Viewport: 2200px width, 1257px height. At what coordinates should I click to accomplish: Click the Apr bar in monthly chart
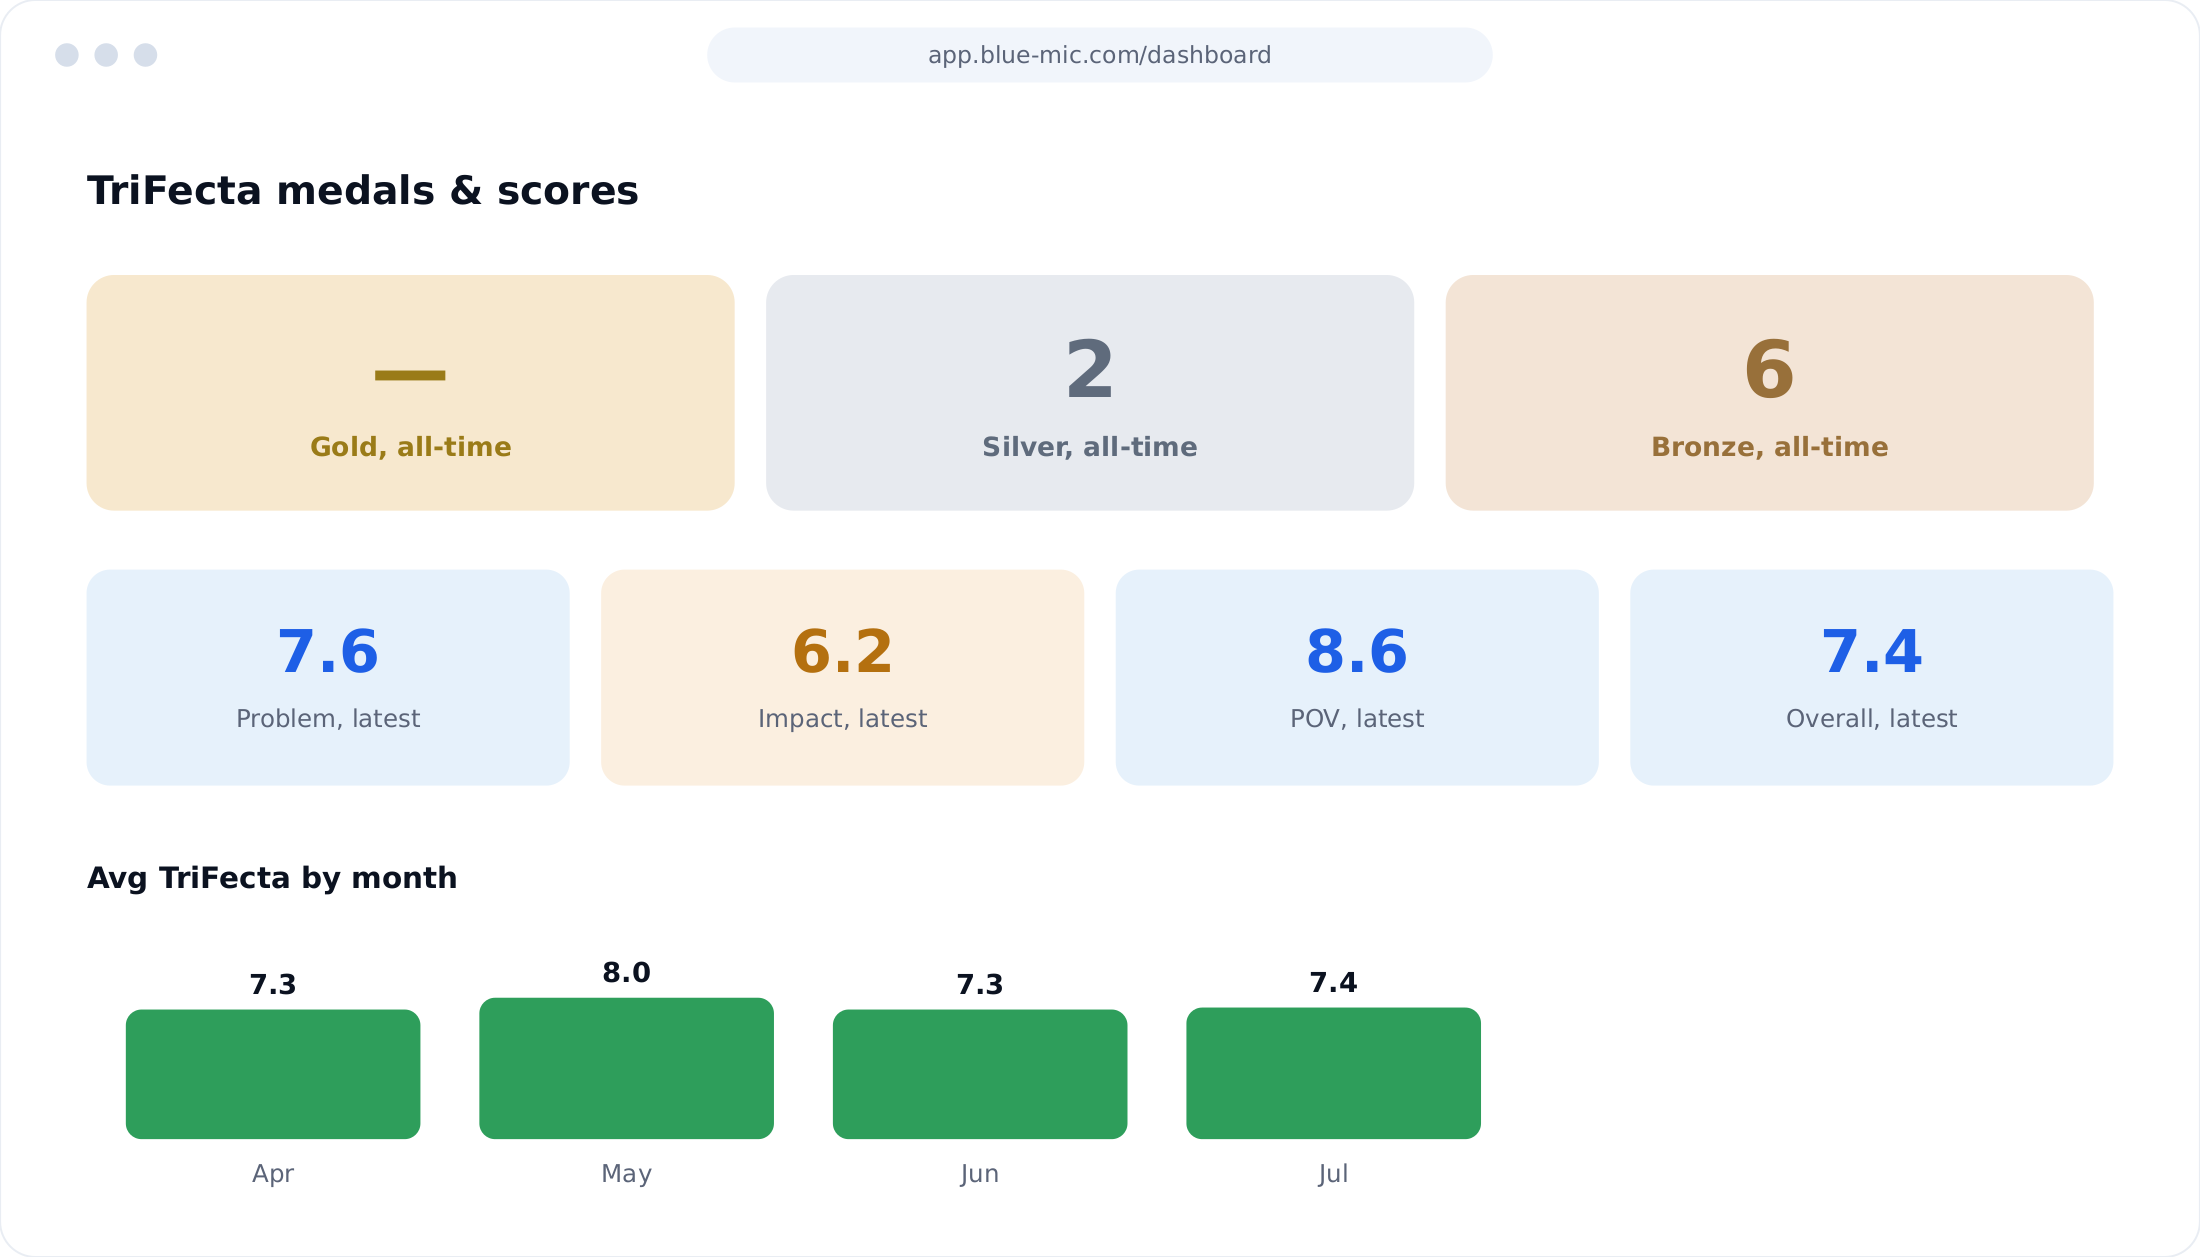coord(273,1074)
